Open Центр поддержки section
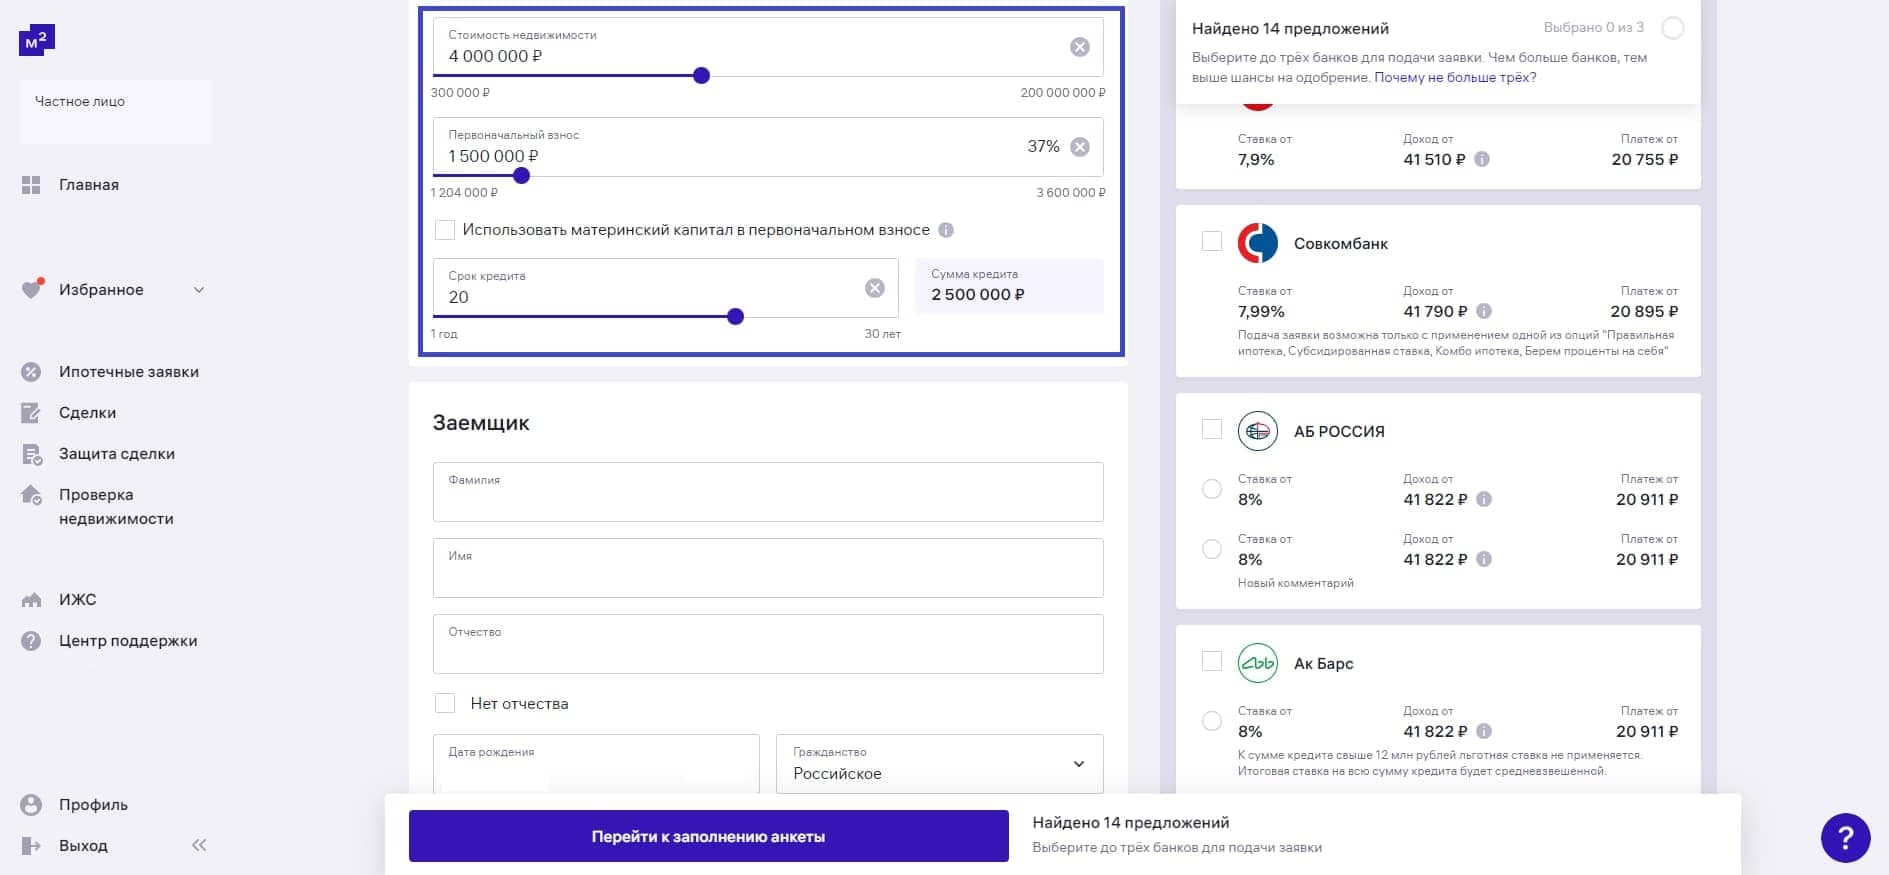The height and width of the screenshot is (875, 1889). [x=128, y=641]
